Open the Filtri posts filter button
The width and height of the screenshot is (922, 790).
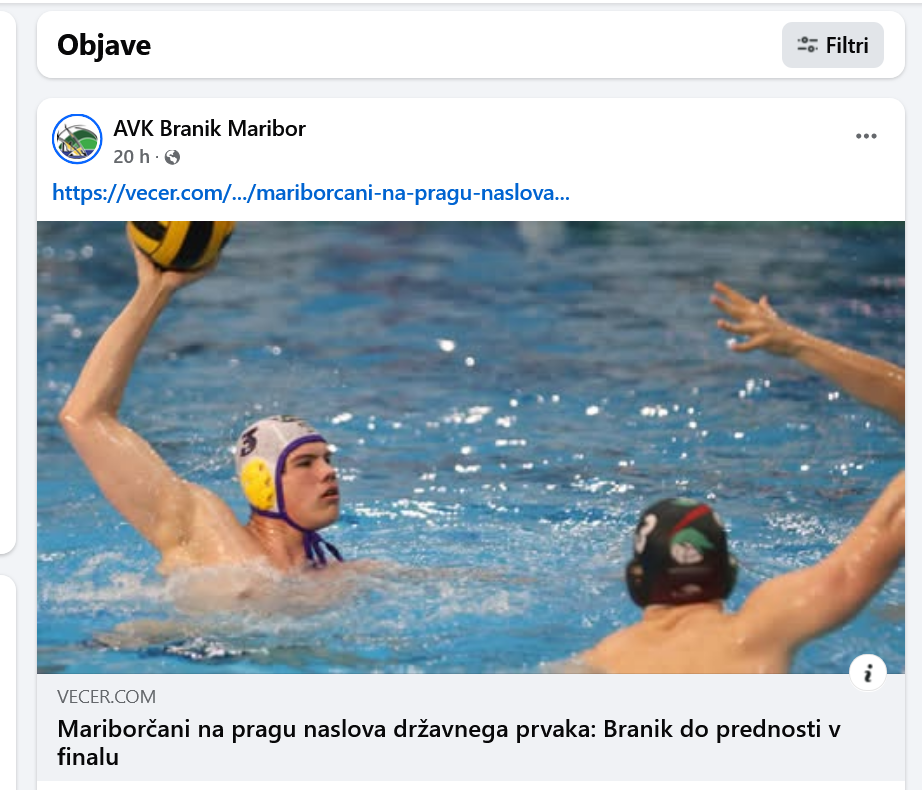coord(832,45)
